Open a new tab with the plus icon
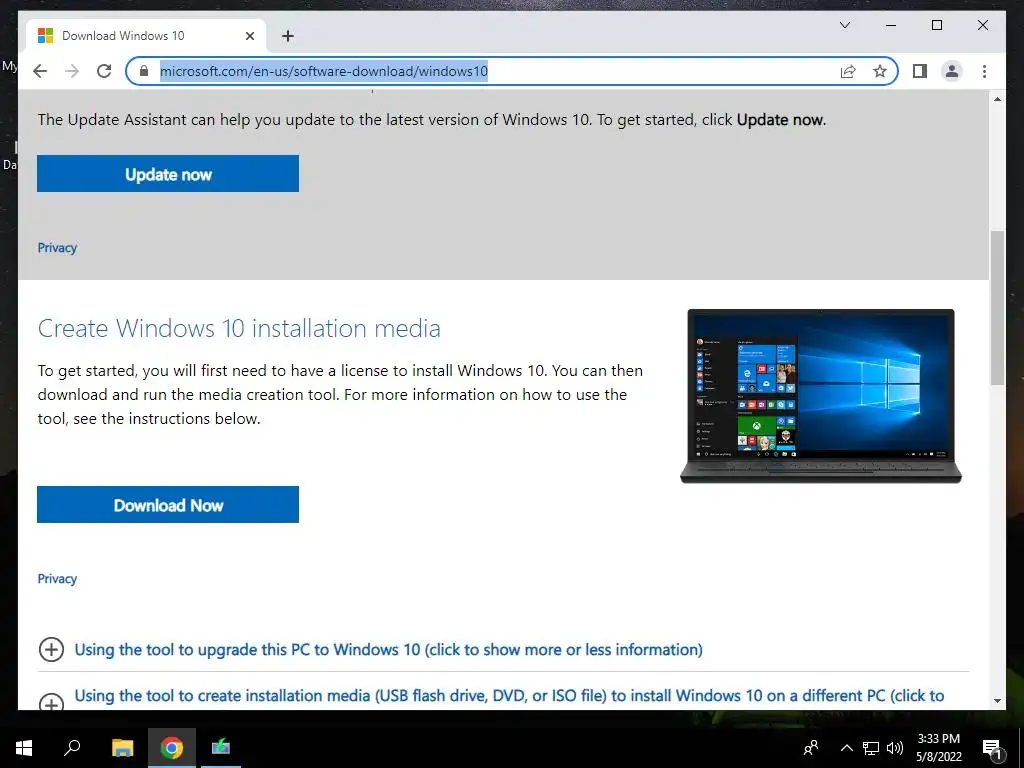 click(288, 36)
